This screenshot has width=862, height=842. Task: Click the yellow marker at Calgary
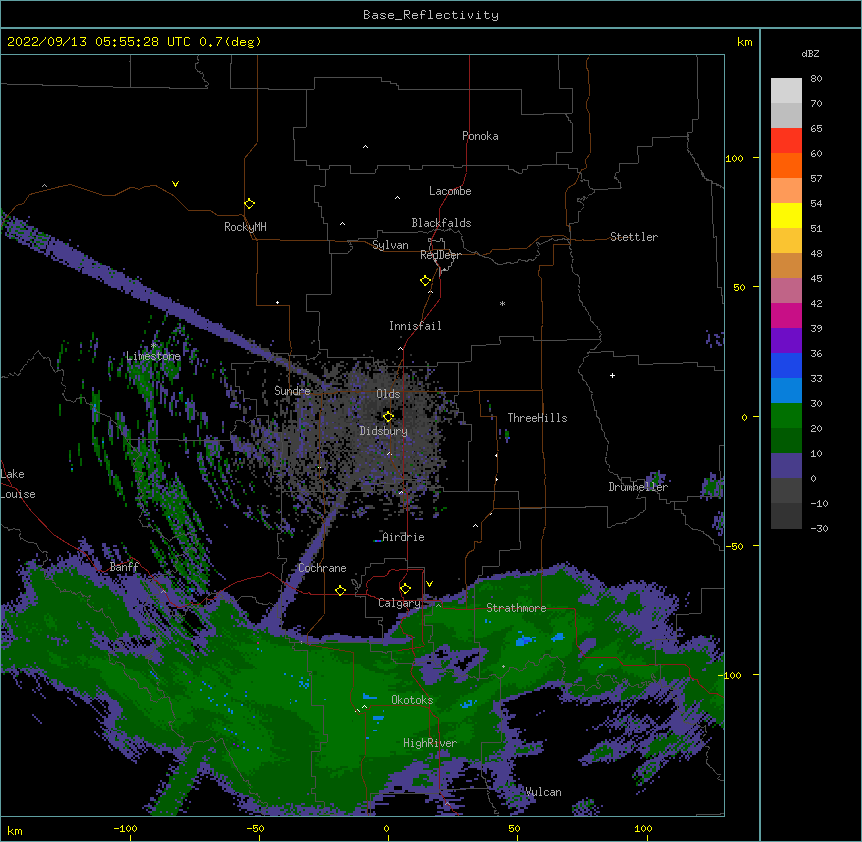pyautogui.click(x=405, y=588)
